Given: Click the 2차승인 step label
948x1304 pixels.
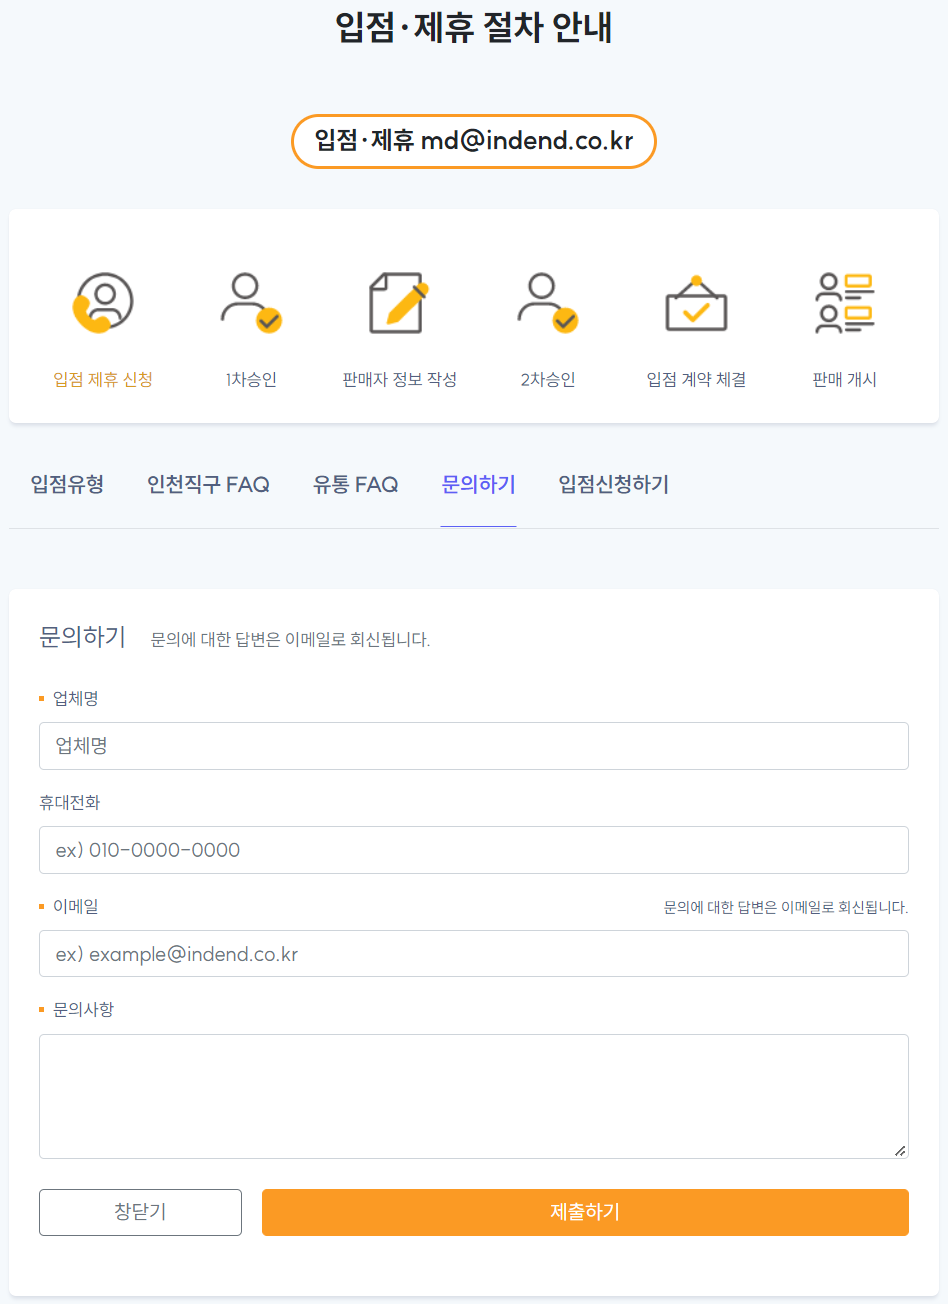Looking at the screenshot, I should pyautogui.click(x=548, y=379).
